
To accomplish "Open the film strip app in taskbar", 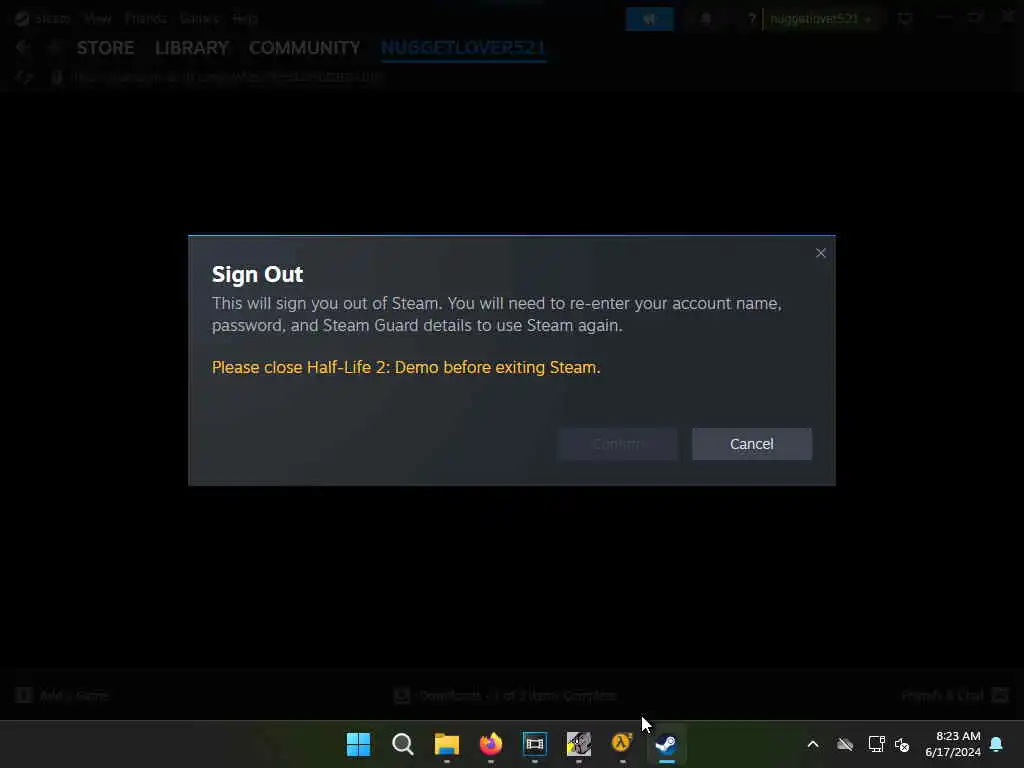I will [535, 744].
